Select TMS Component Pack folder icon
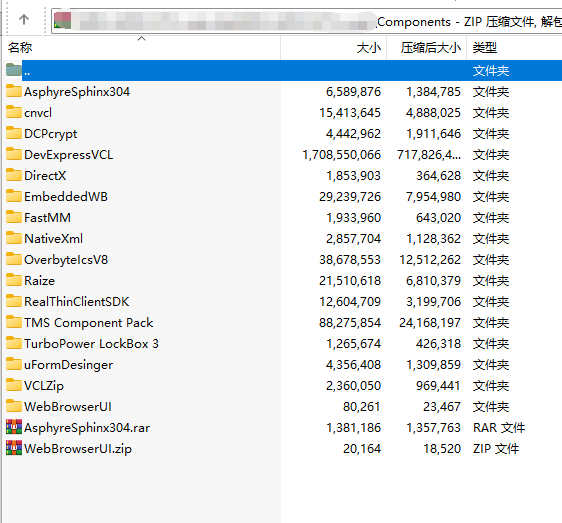 pyautogui.click(x=14, y=322)
